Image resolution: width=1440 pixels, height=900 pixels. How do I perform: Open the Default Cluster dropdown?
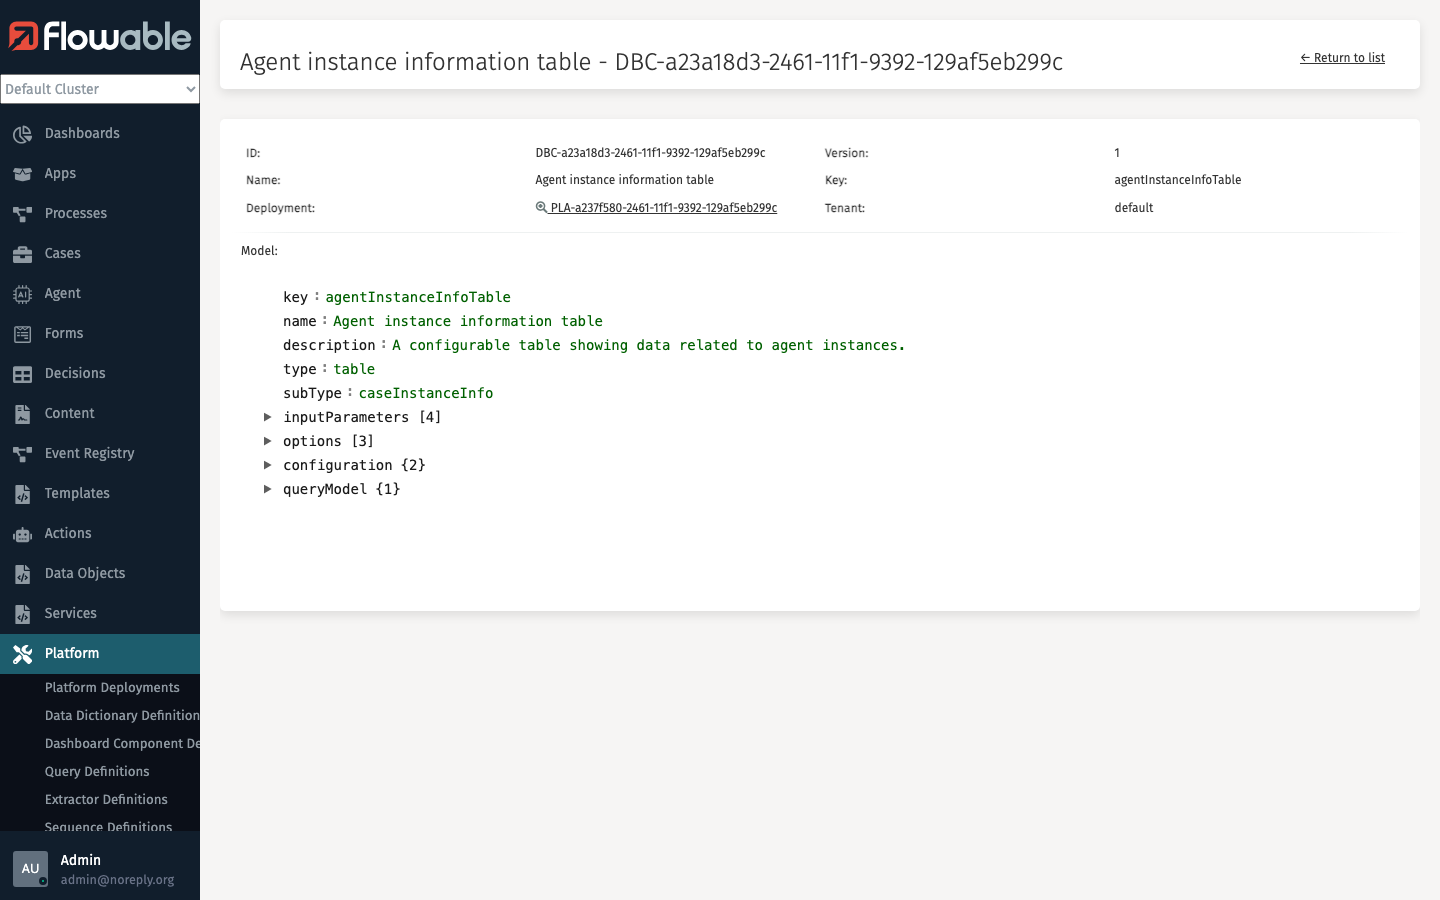[x=100, y=89]
